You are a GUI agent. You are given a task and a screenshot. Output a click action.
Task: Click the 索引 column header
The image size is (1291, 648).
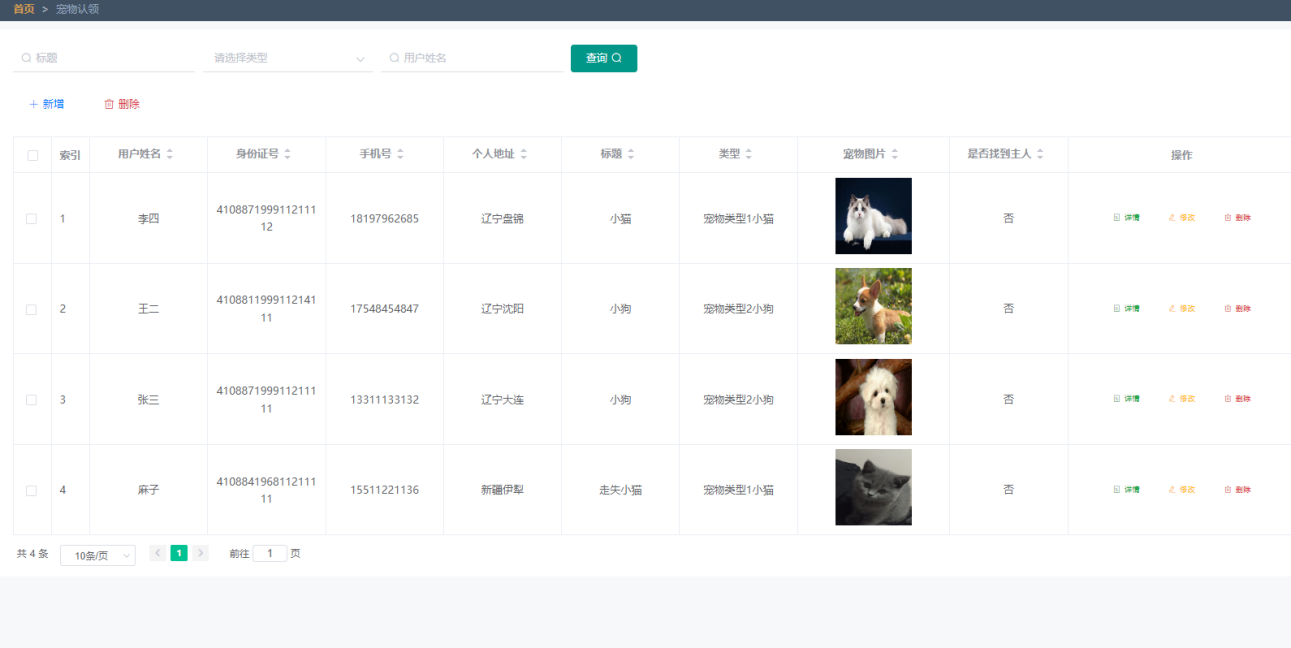[x=70, y=155]
